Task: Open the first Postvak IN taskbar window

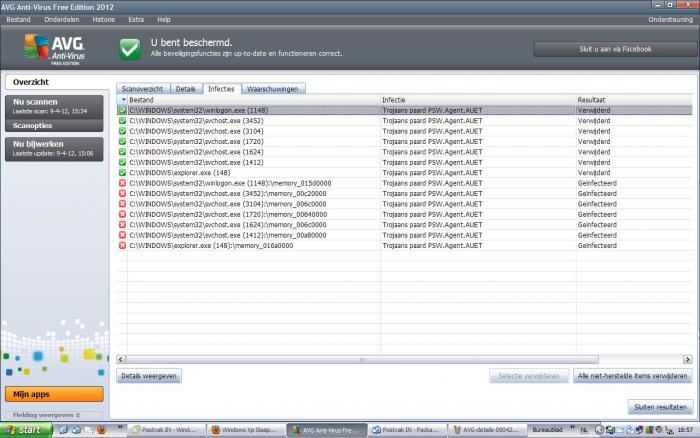Action: 167,430
